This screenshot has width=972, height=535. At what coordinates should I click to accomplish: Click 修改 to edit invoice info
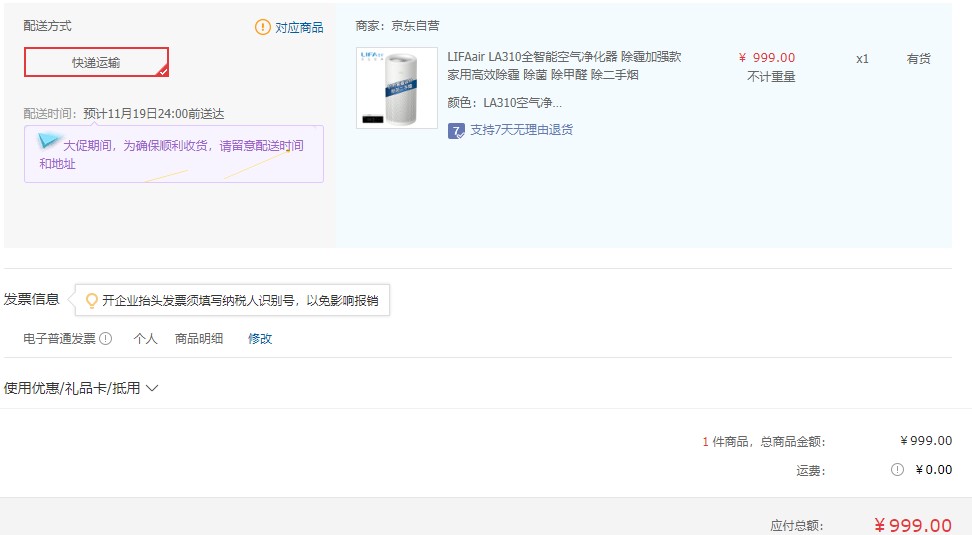click(x=260, y=338)
